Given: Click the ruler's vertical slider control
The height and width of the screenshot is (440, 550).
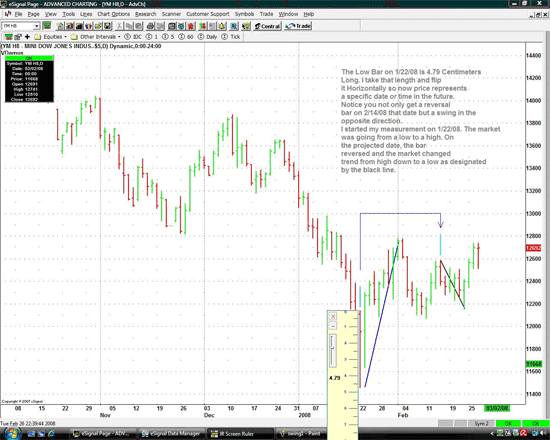Looking at the screenshot, I should (333, 351).
